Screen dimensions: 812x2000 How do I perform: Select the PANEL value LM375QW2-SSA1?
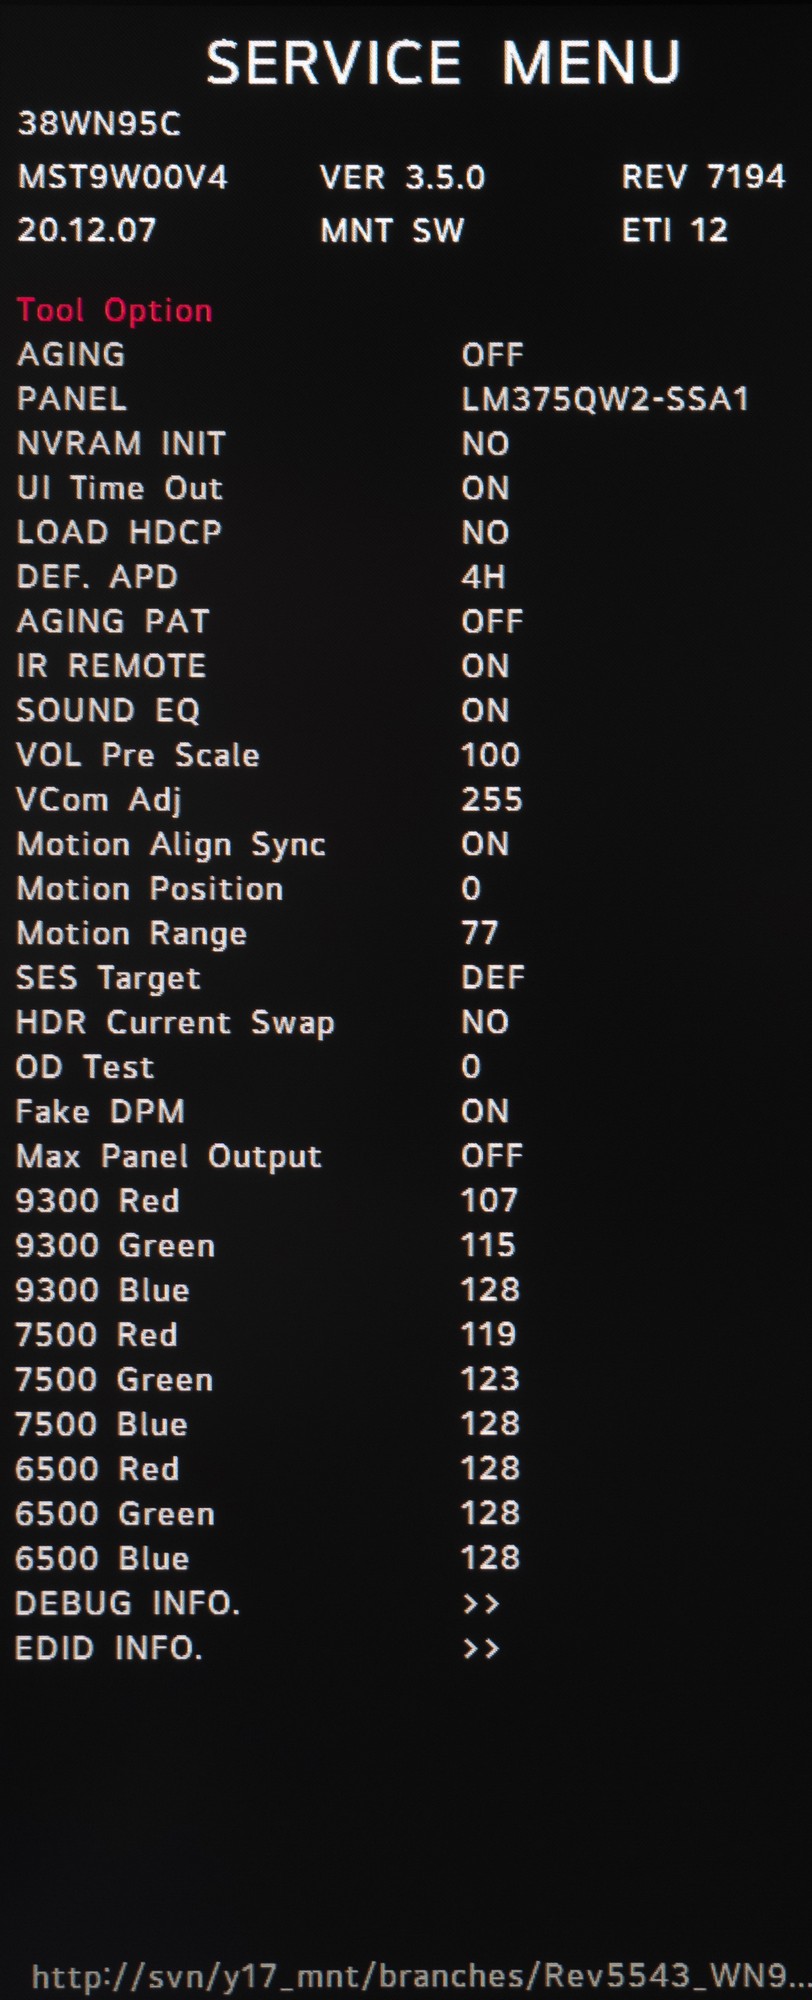[x=605, y=400]
